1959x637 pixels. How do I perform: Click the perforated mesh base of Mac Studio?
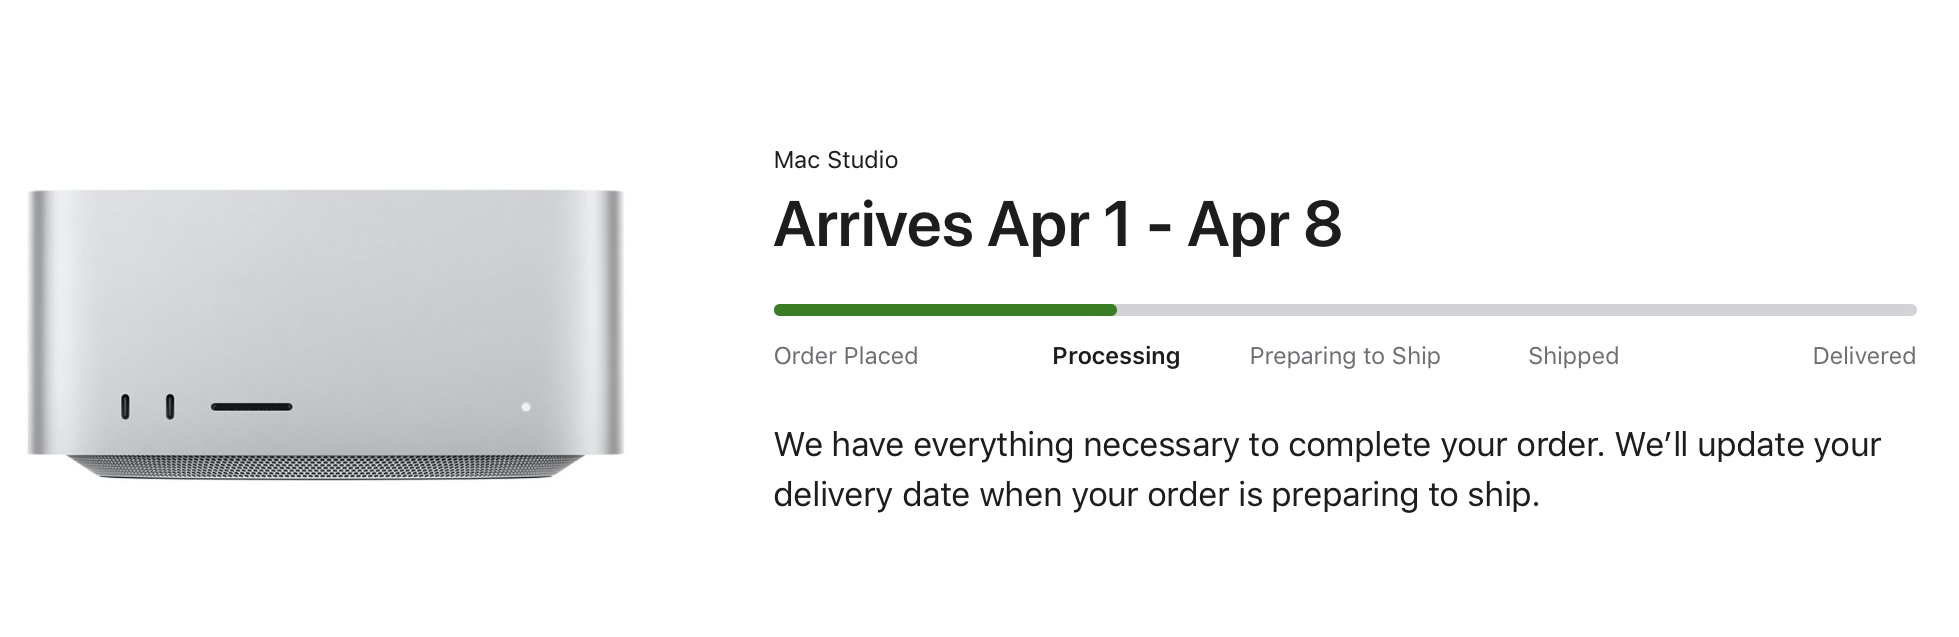tap(325, 468)
